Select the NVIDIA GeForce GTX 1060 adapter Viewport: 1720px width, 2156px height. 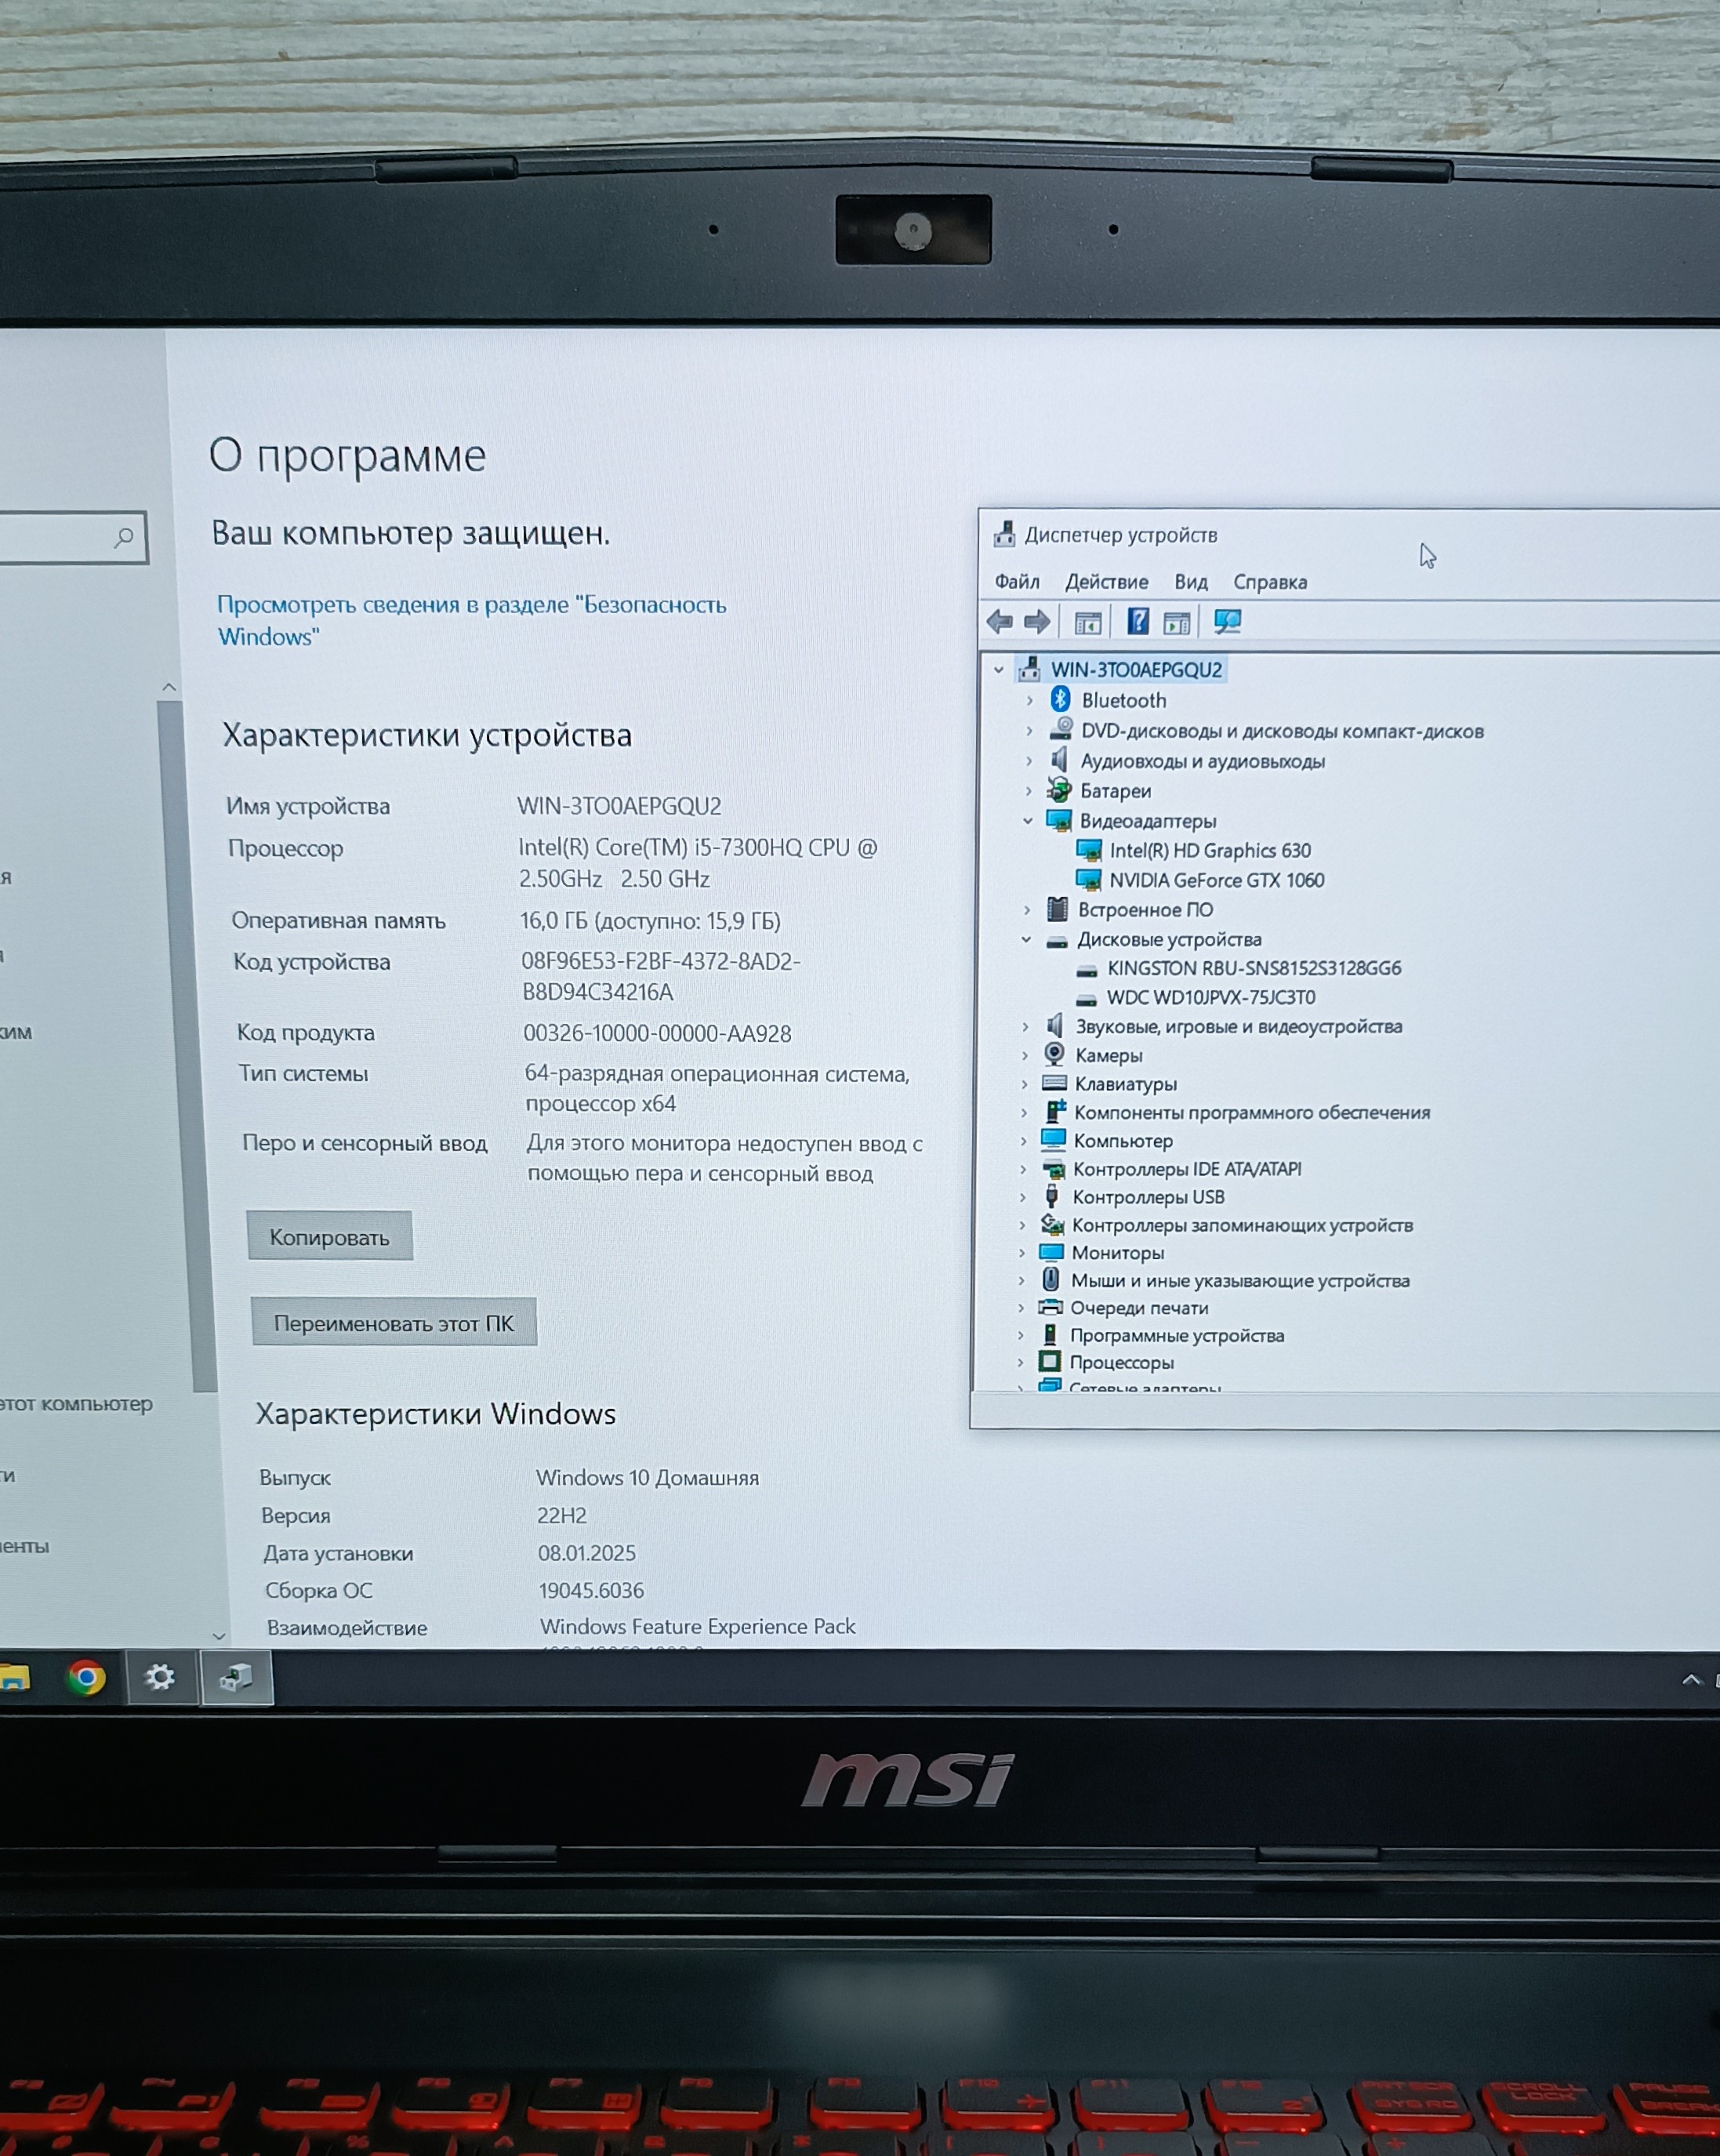[x=1216, y=880]
